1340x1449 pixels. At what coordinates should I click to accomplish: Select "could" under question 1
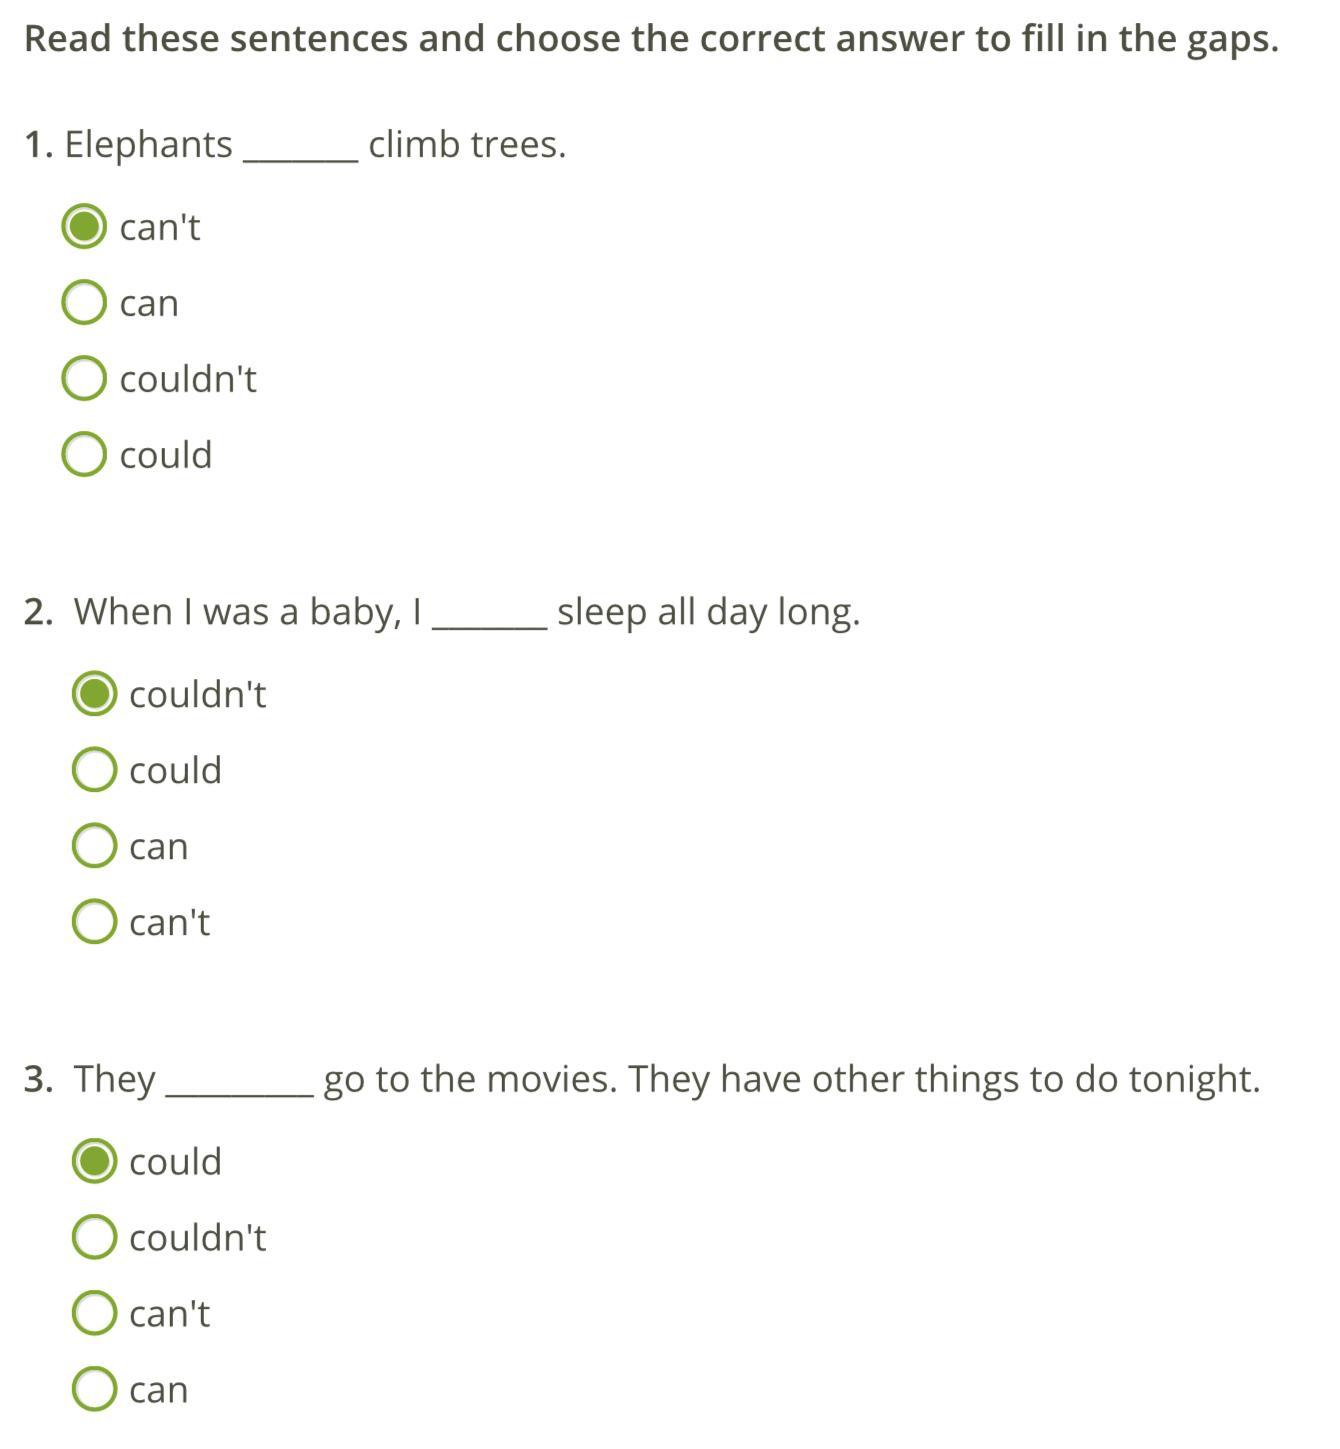[x=84, y=454]
